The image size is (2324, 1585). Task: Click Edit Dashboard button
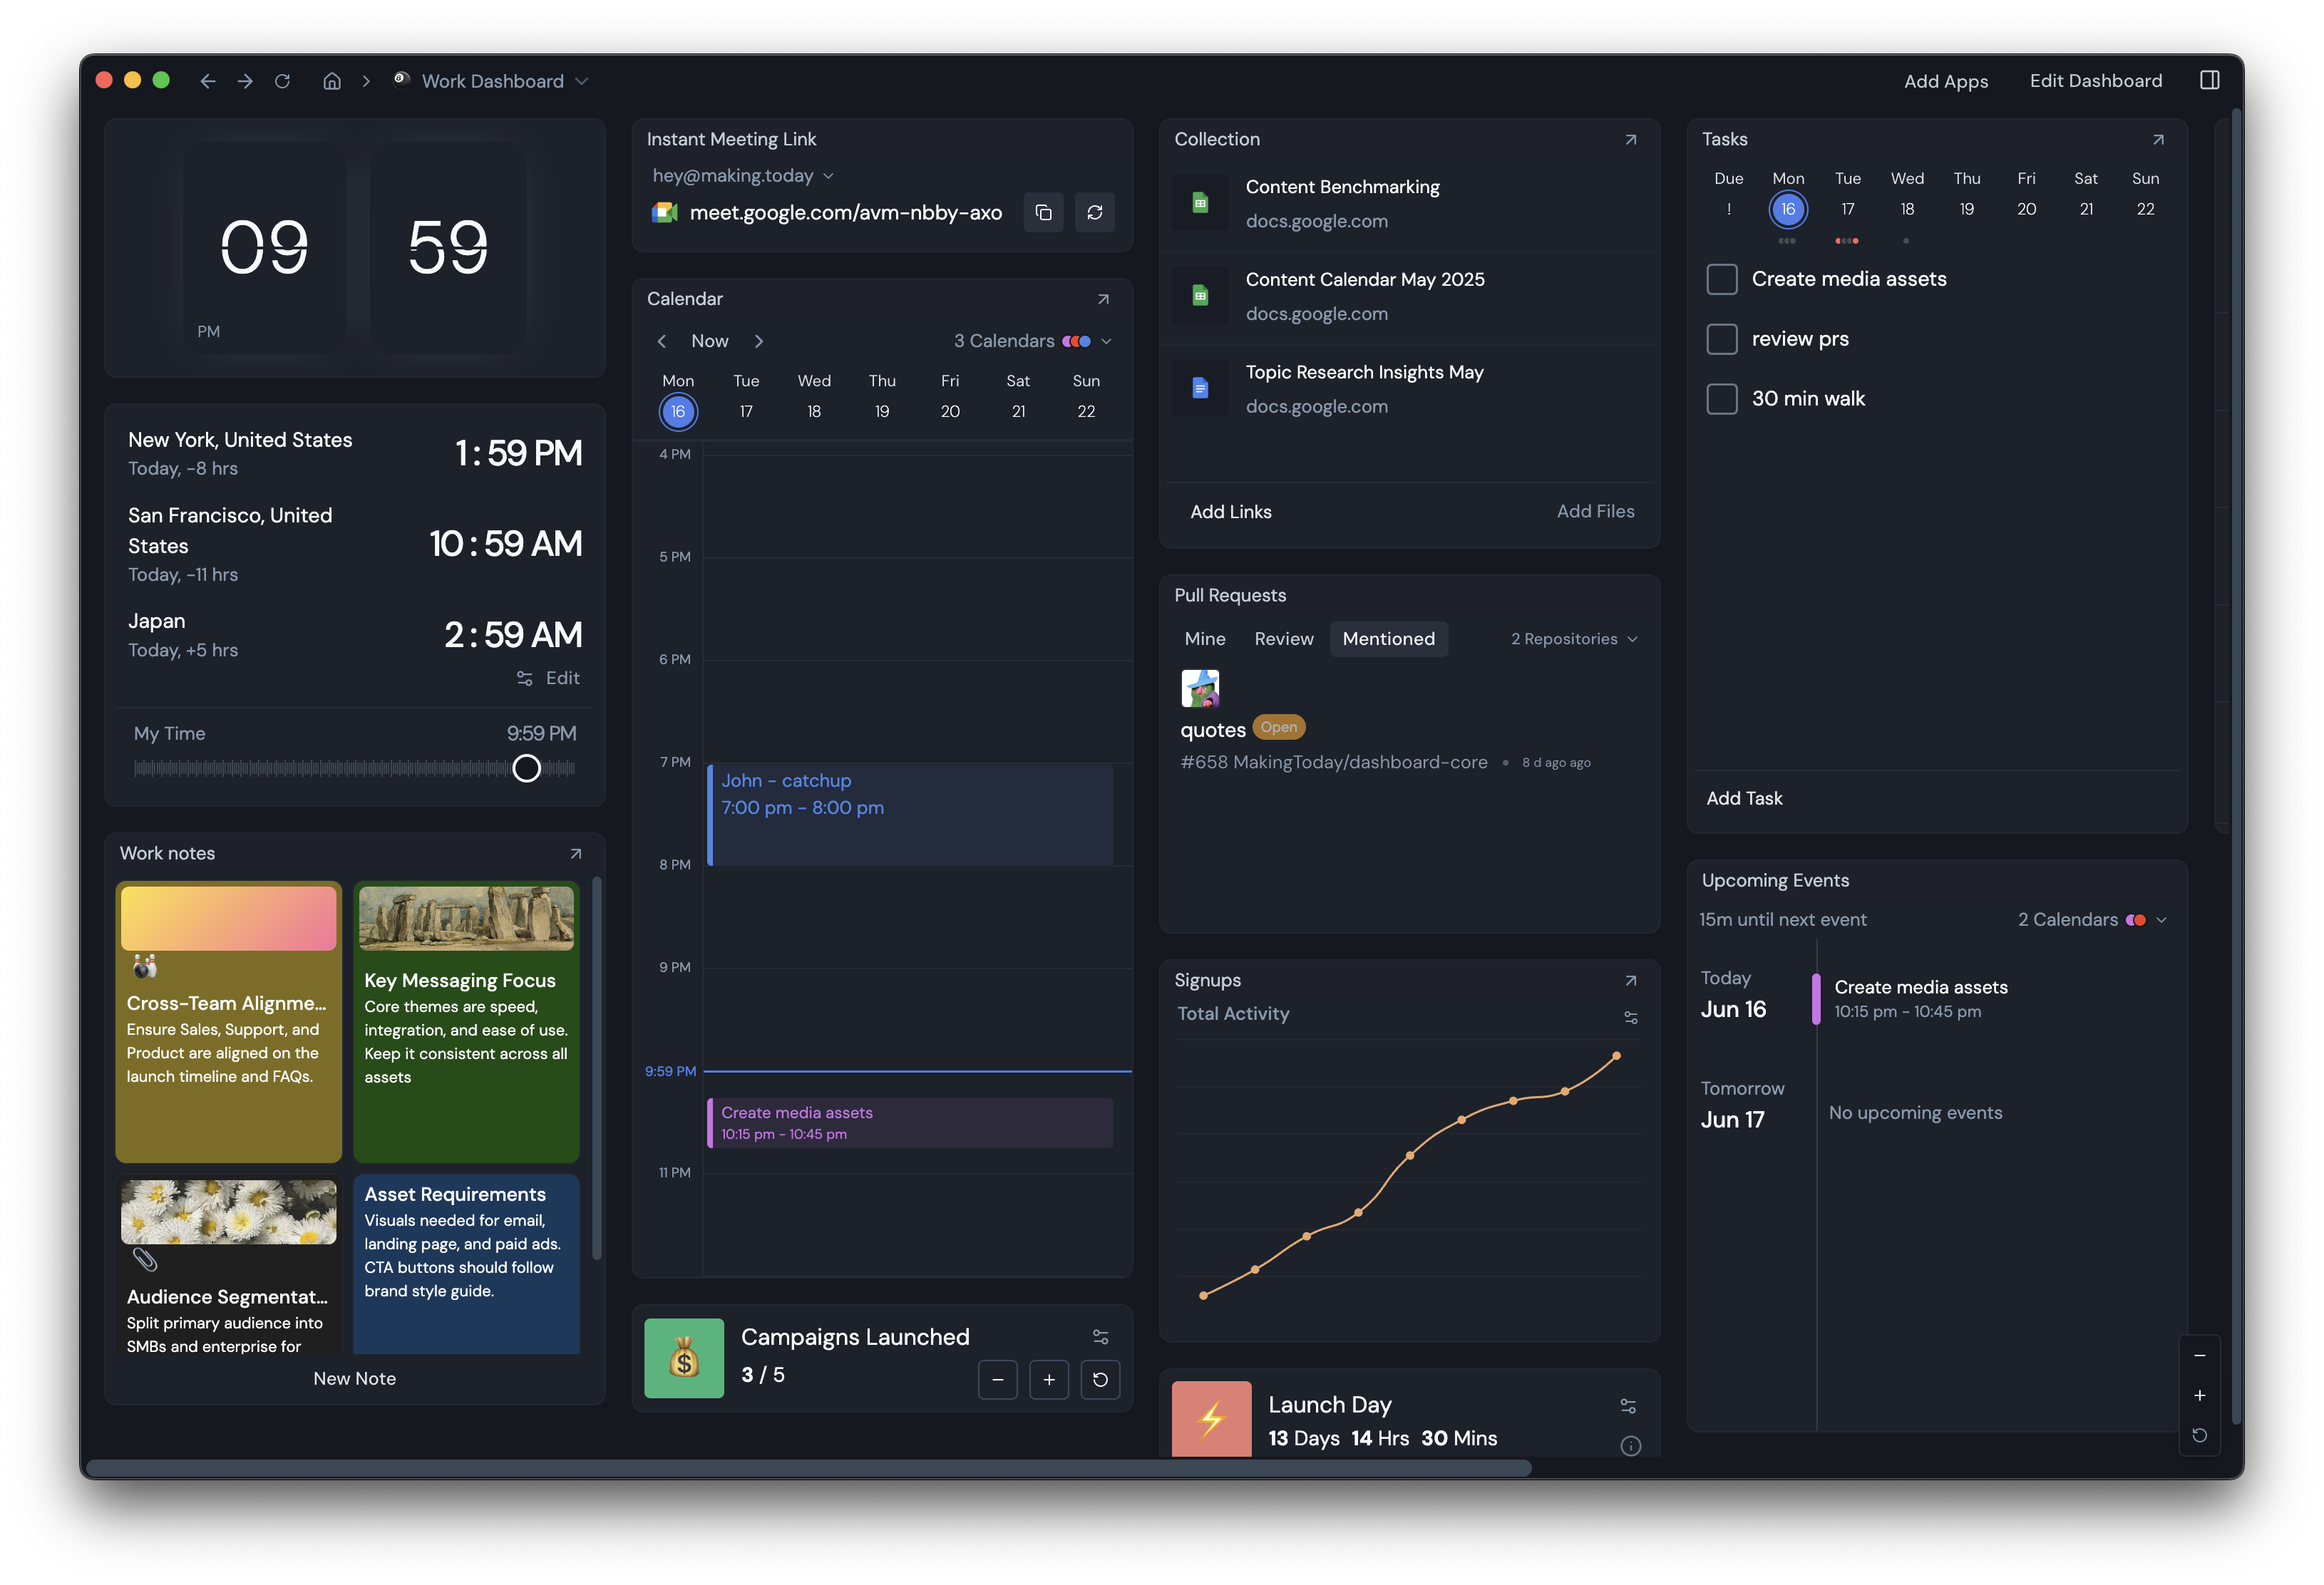coord(2095,81)
